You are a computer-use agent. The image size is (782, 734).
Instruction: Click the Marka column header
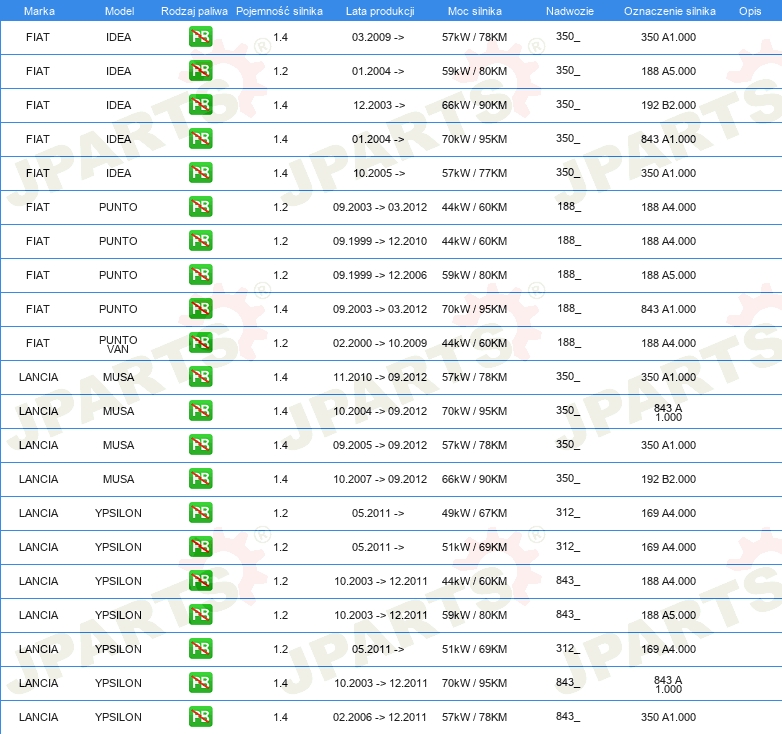click(x=39, y=11)
